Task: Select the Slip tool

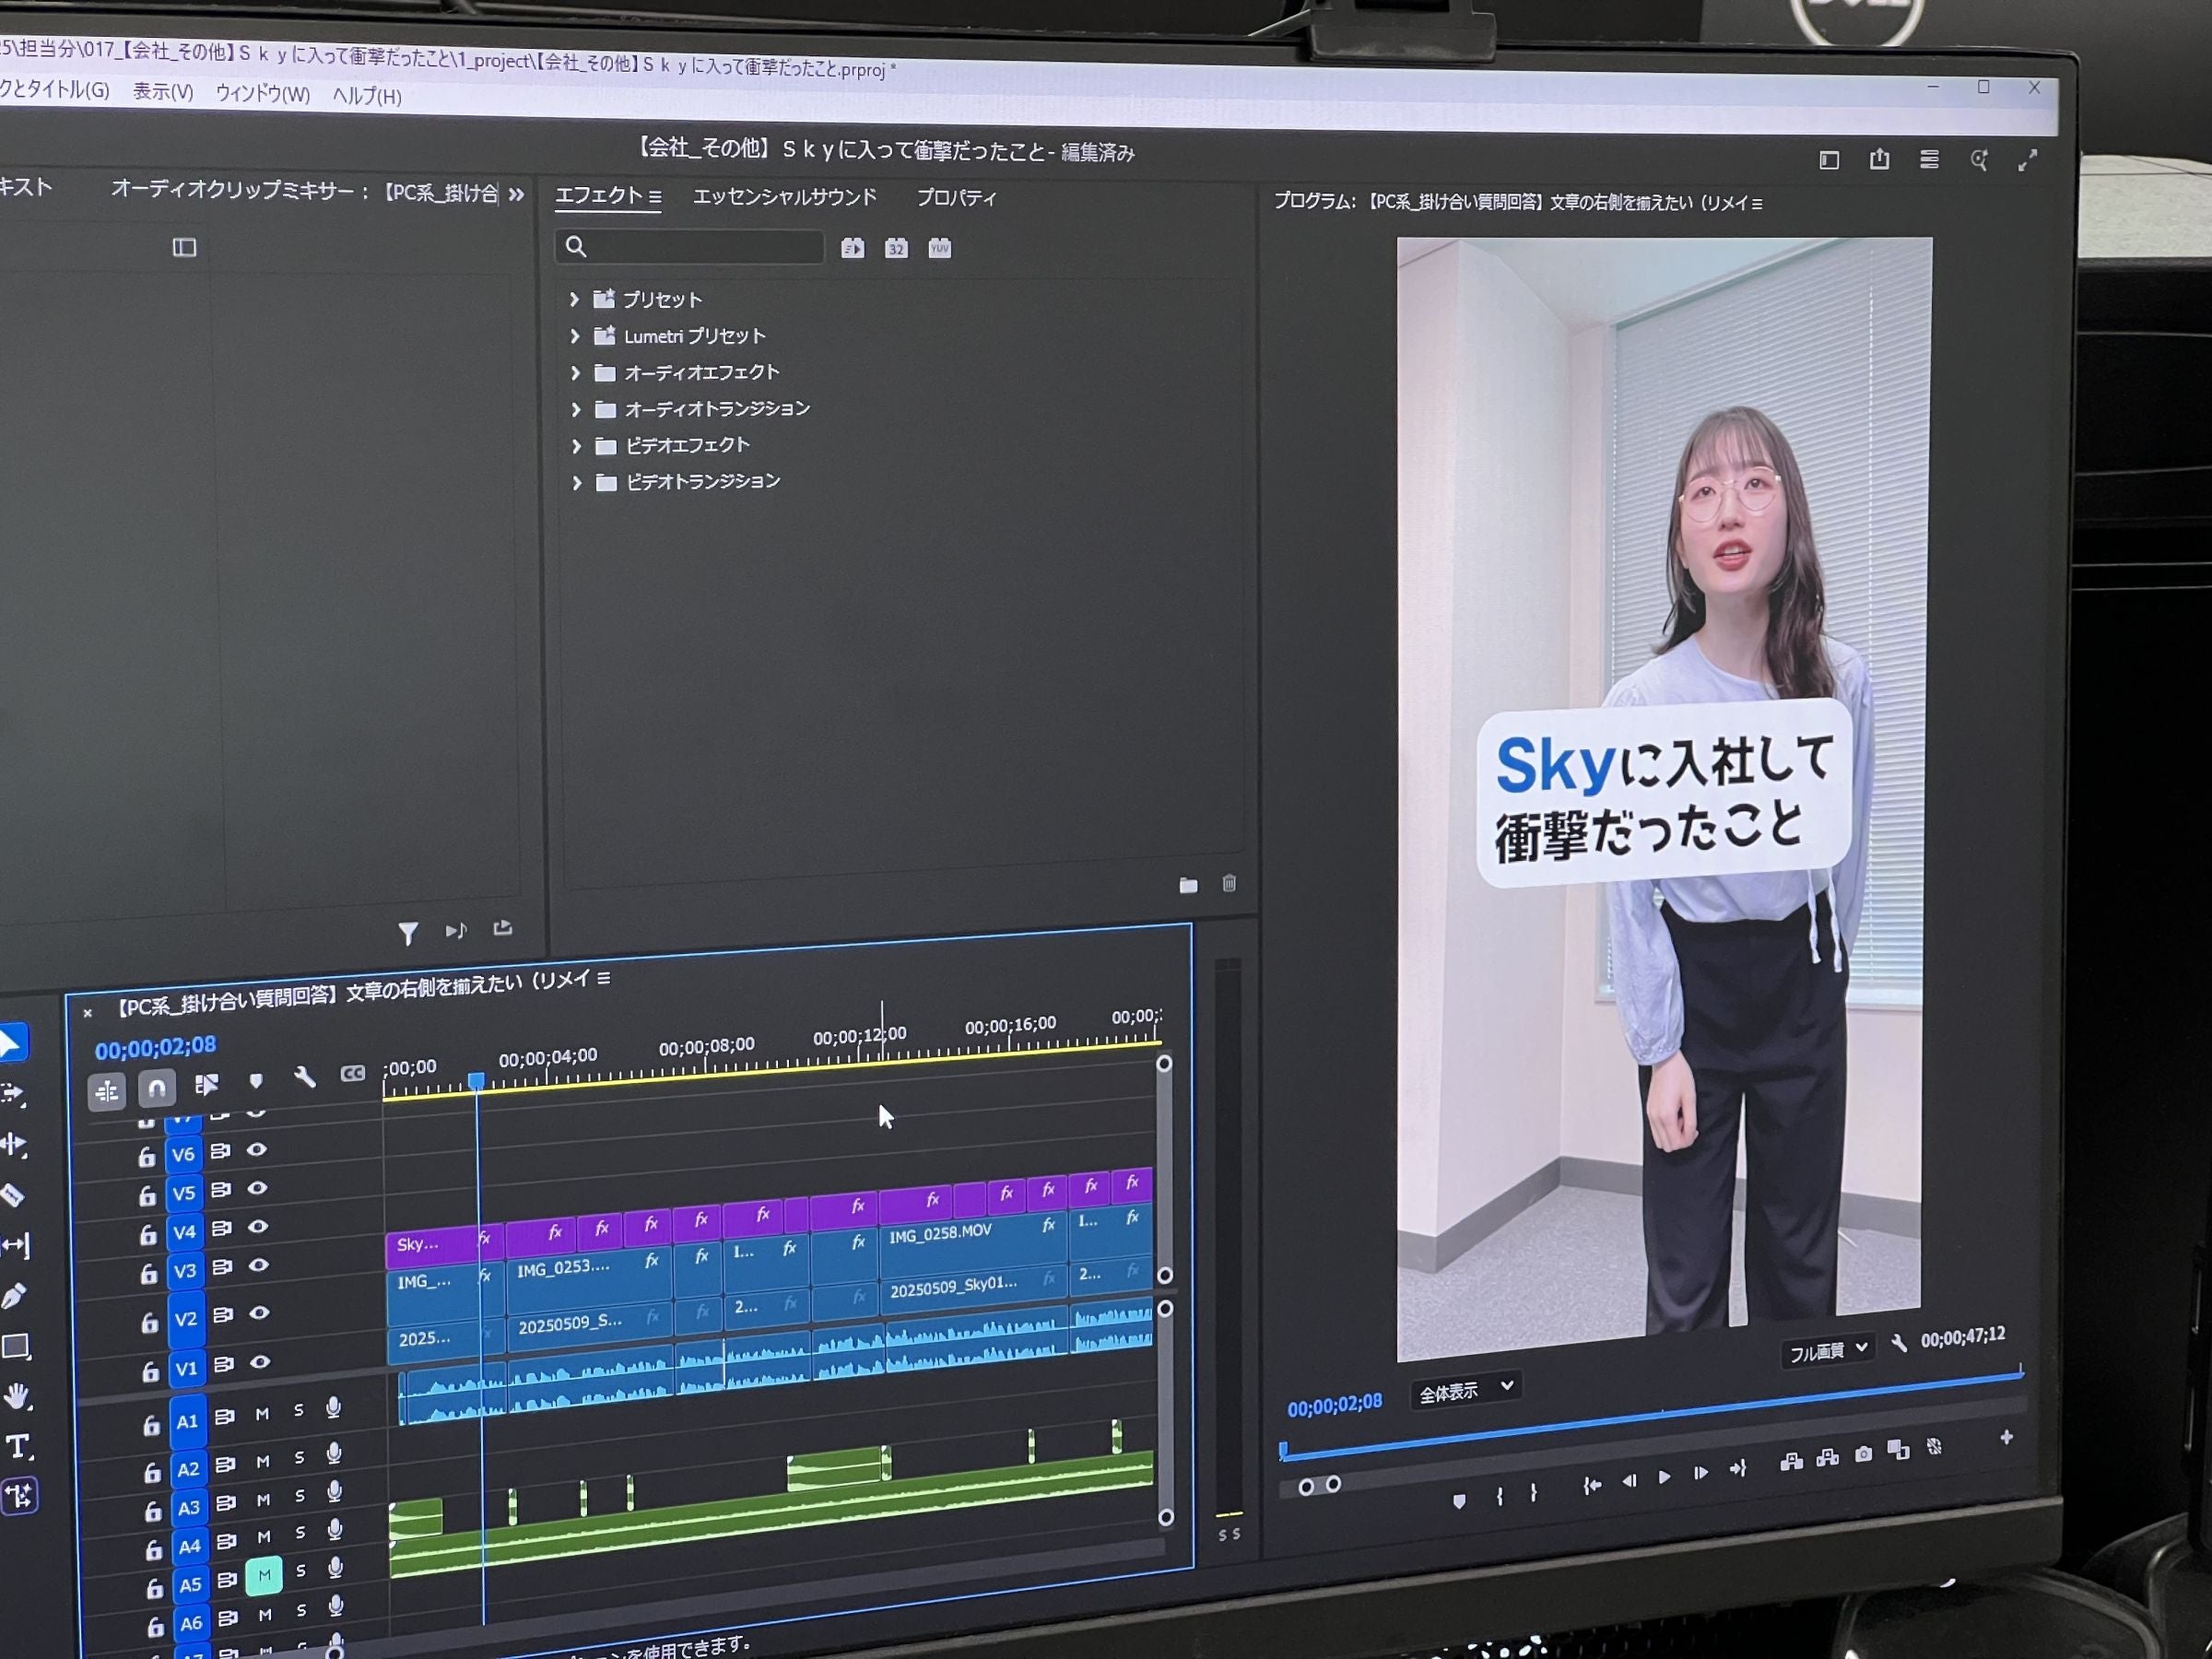Action: pyautogui.click(x=15, y=1245)
